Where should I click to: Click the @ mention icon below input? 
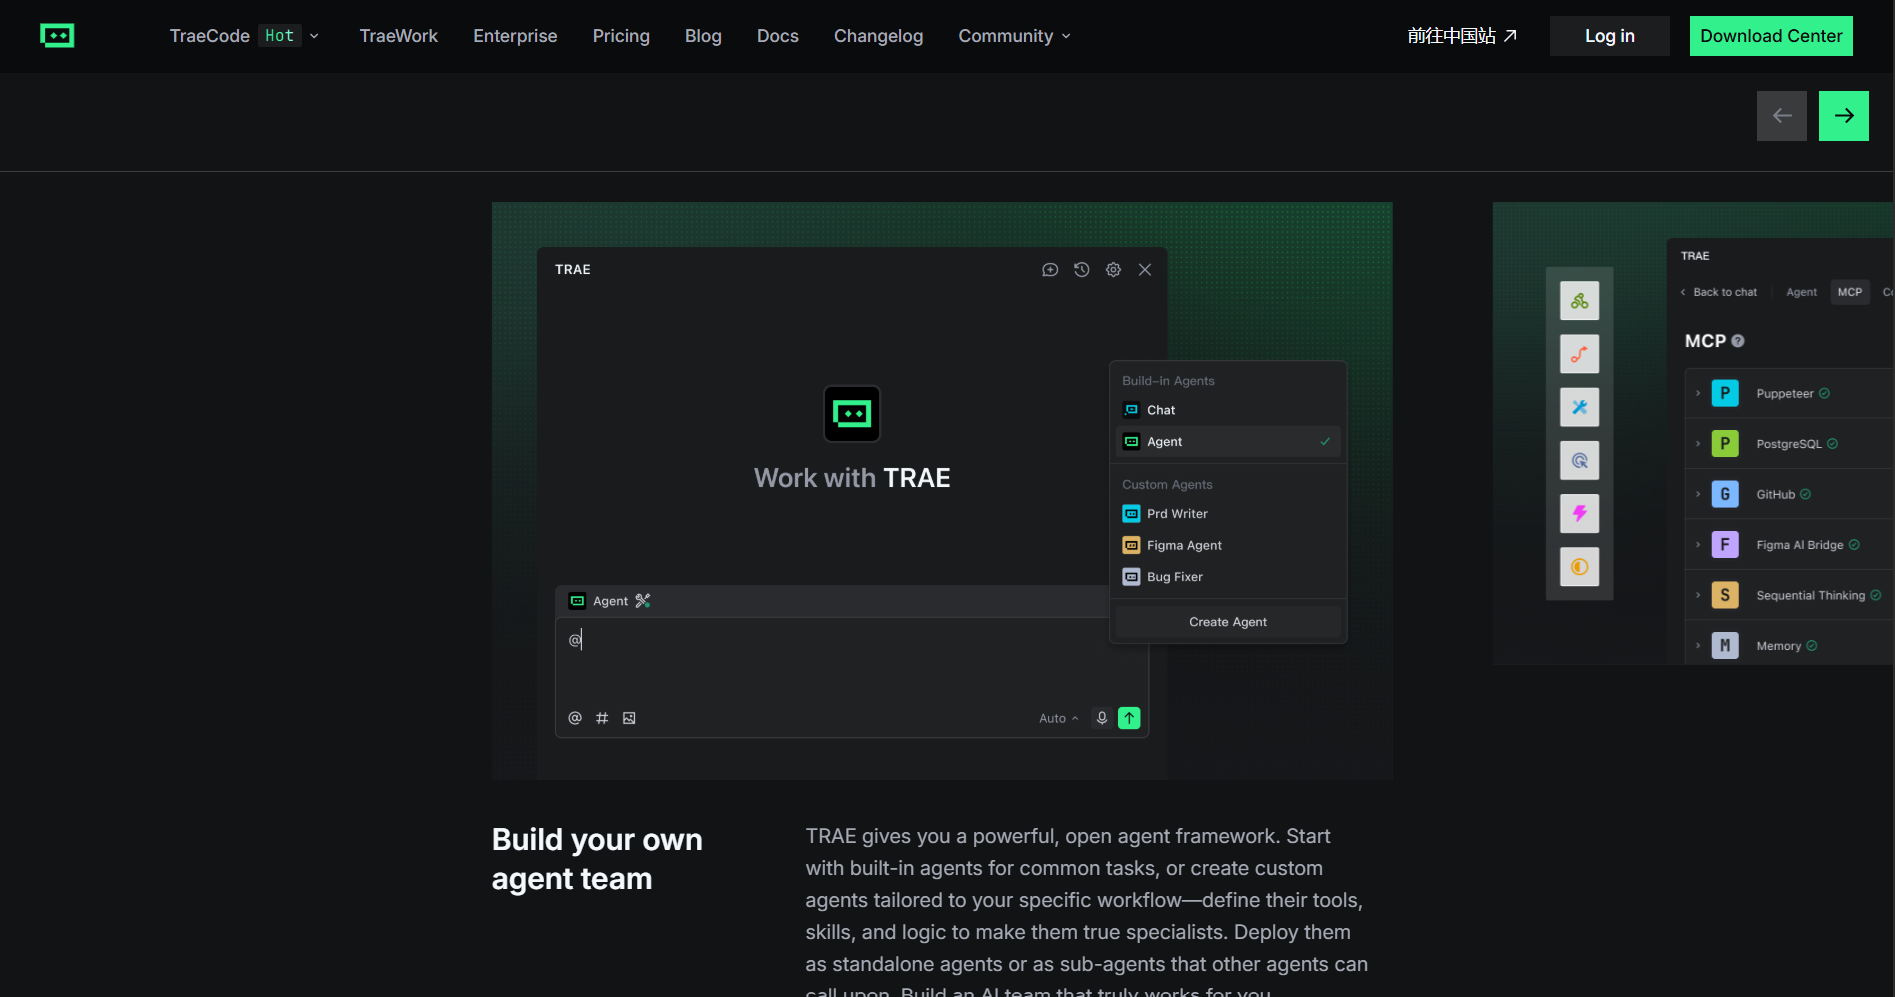point(575,718)
